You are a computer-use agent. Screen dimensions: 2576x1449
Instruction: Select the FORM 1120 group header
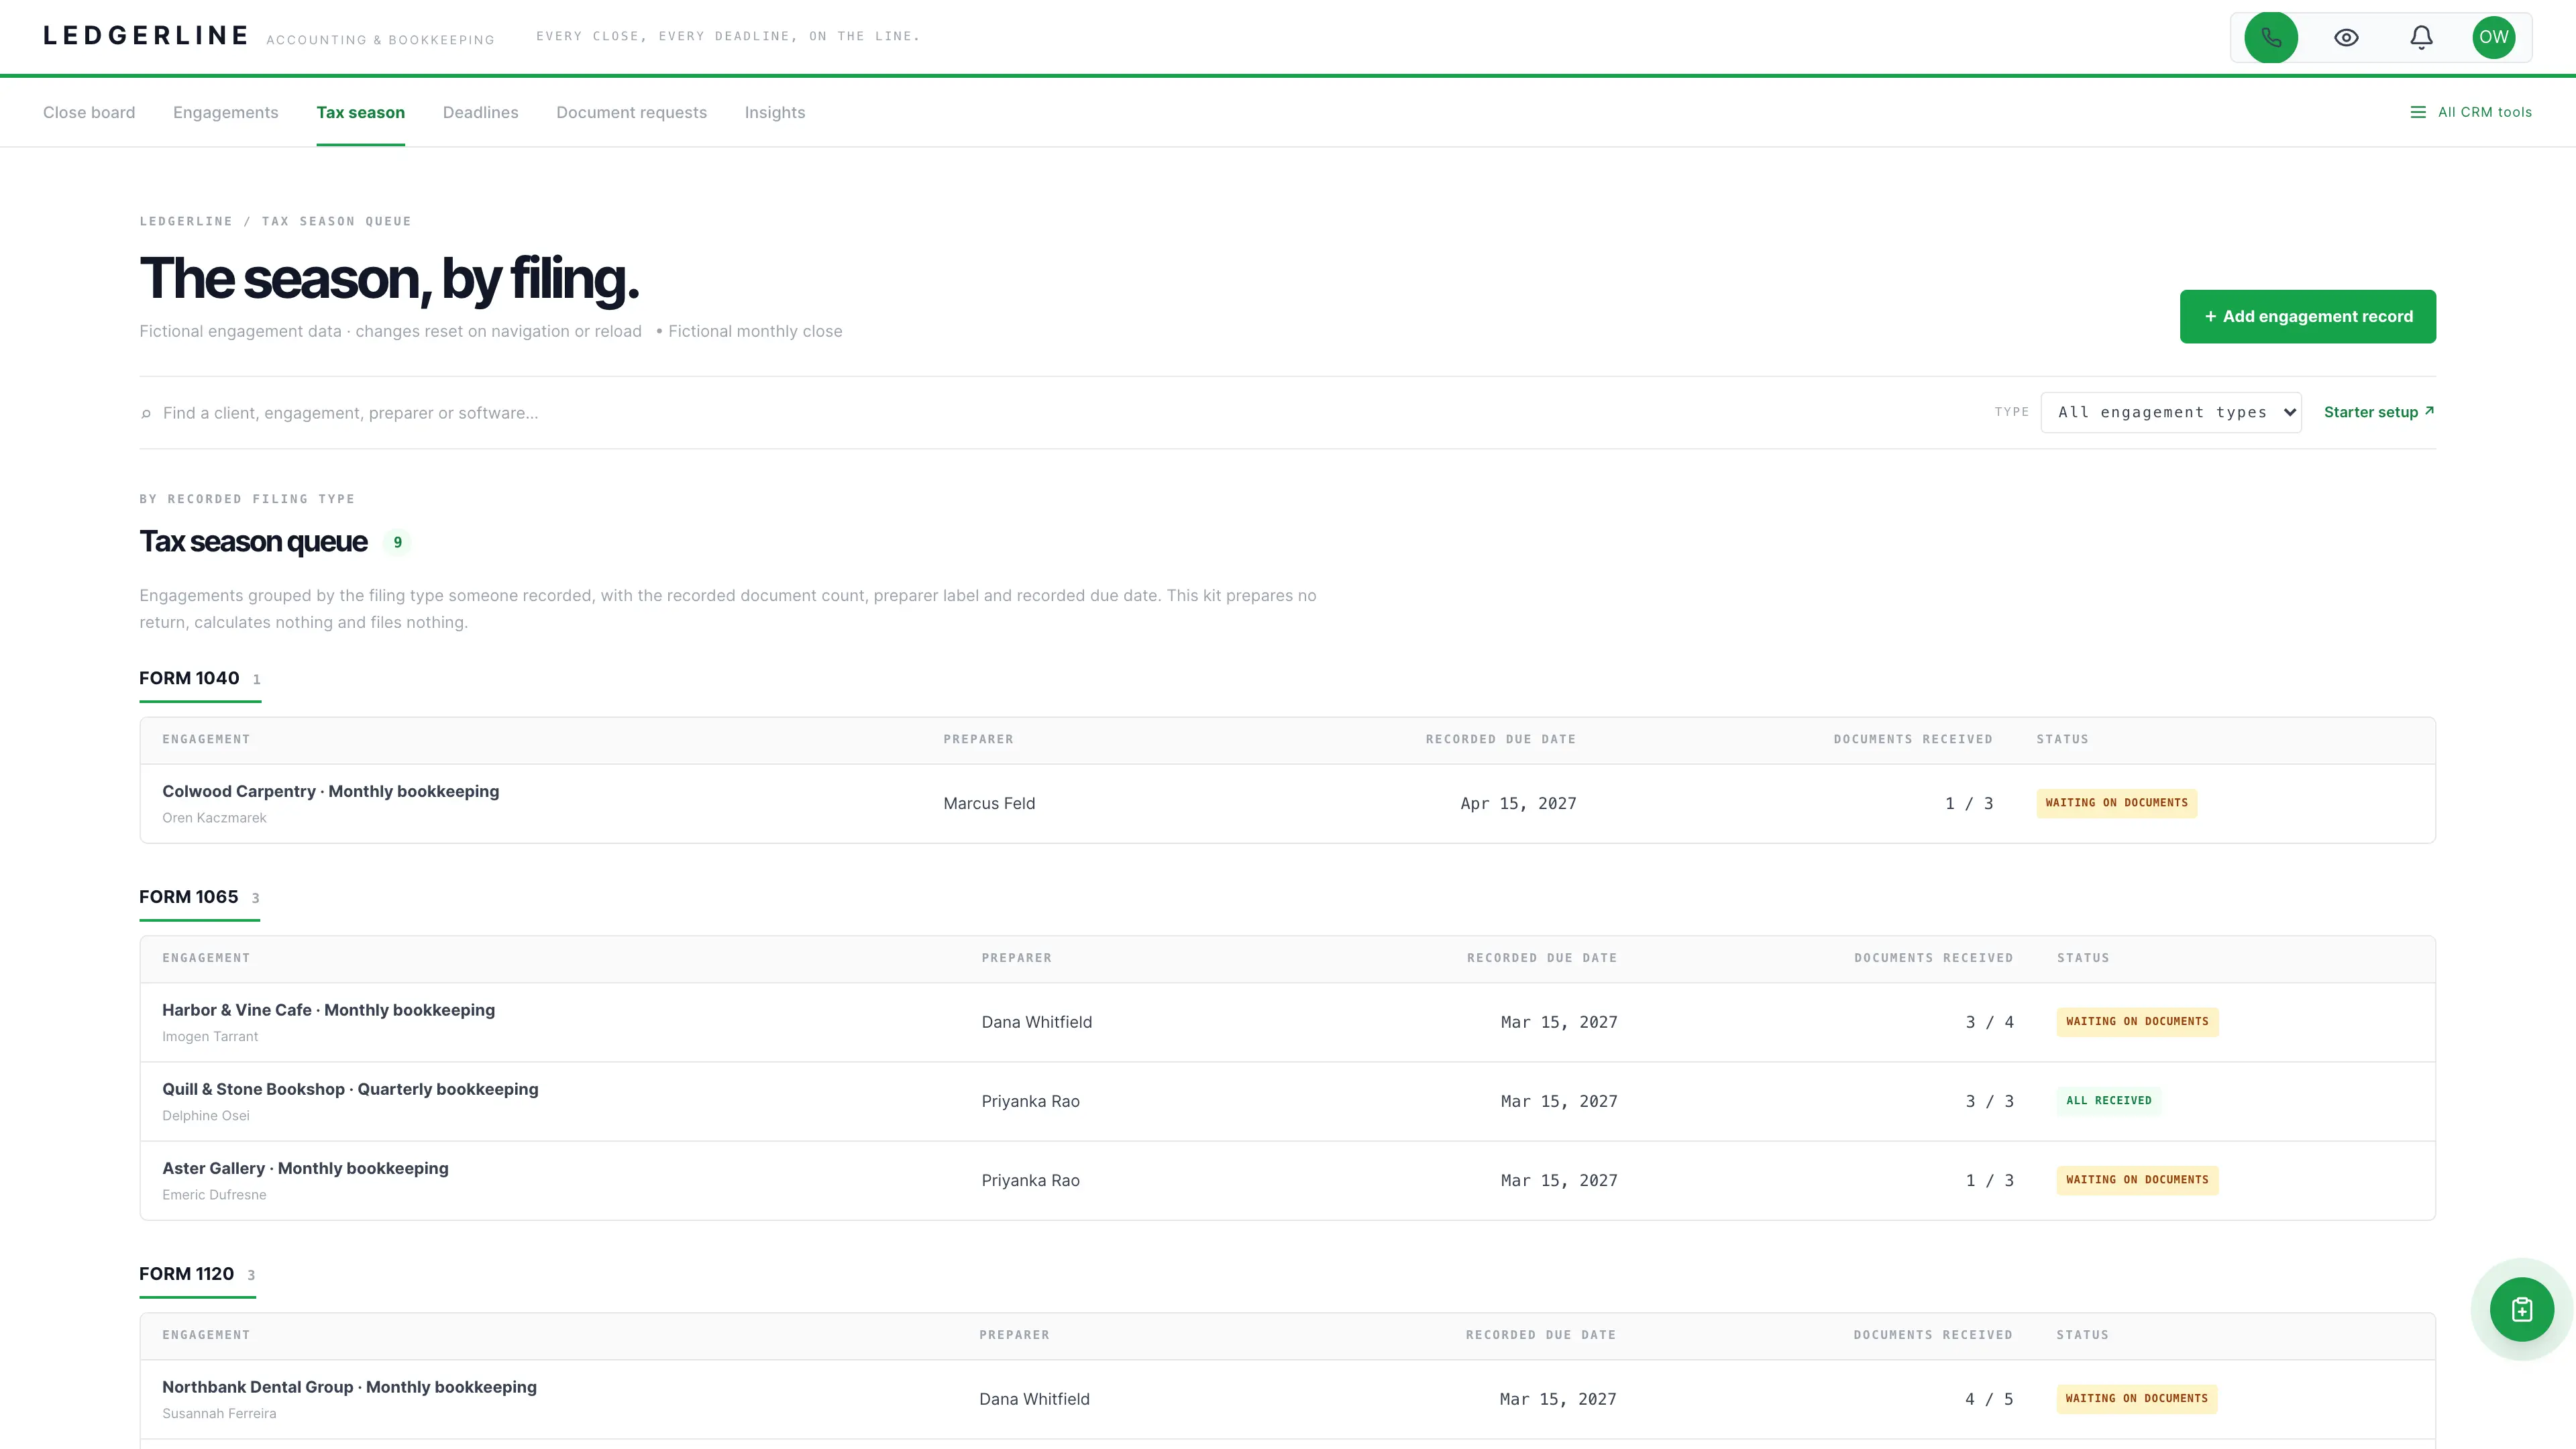197,1274
